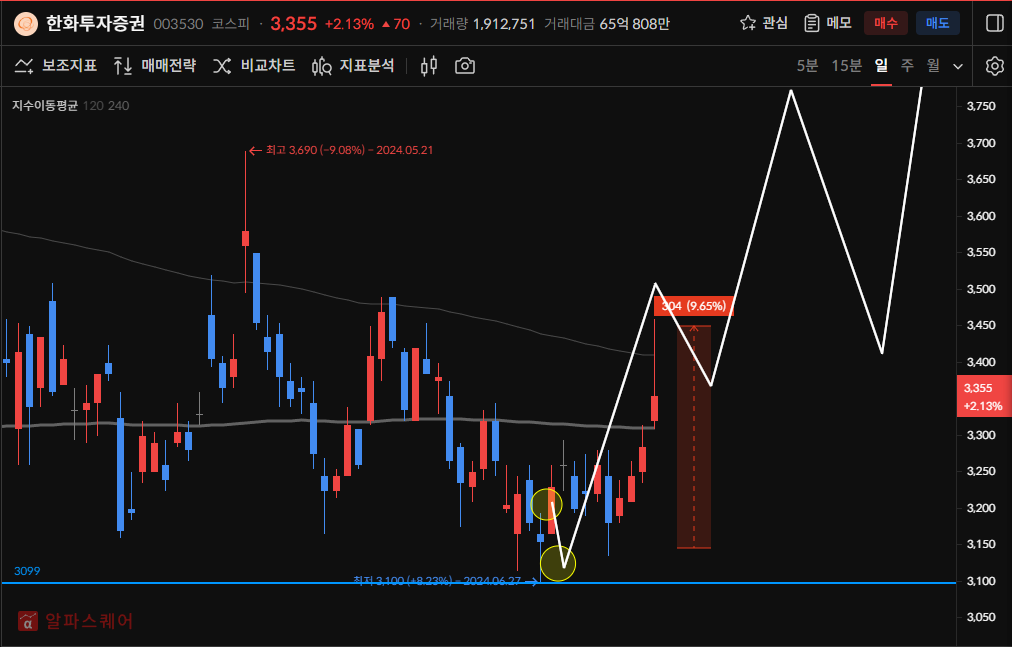Viewport: 1012px width, 647px height.
Task: Click the 매매전략 arrows icon
Action: [123, 66]
